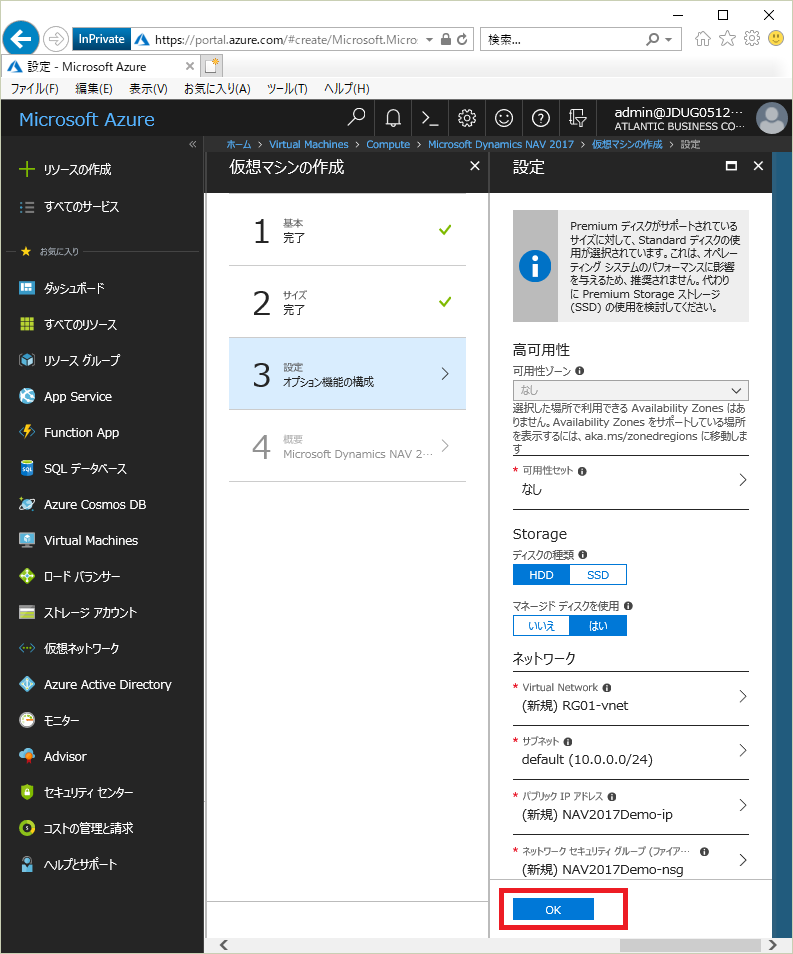Image resolution: width=793 pixels, height=954 pixels.
Task: Open the ツール(T) menu
Action: [287, 89]
